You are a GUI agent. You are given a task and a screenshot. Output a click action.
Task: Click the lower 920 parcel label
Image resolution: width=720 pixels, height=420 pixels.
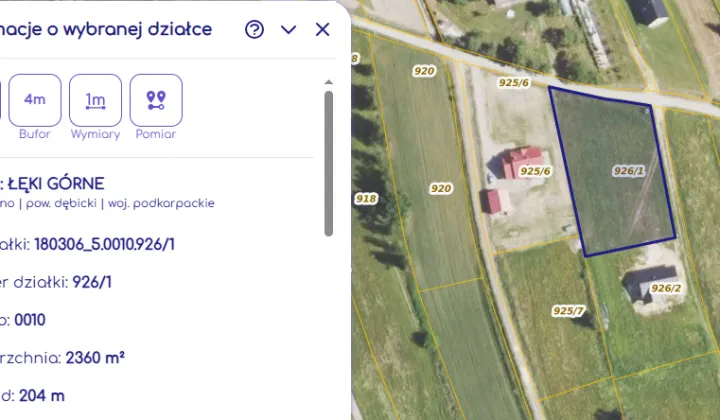coord(441,189)
